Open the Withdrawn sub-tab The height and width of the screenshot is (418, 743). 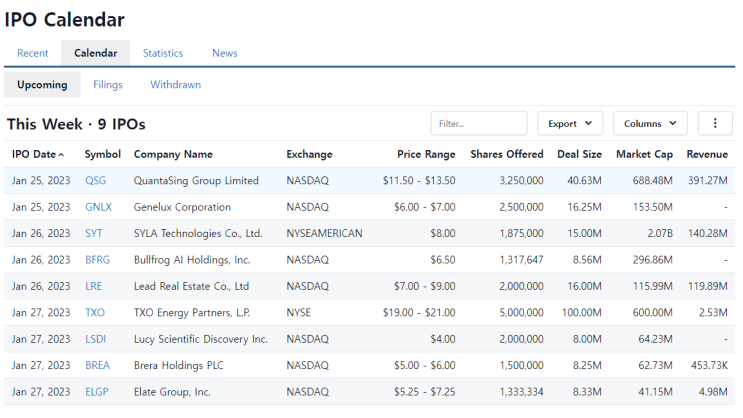pos(175,84)
